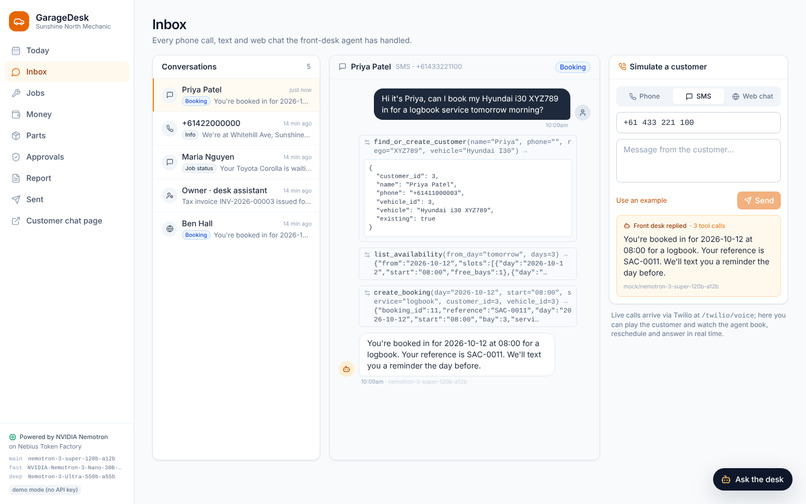Open Priya Patel conversation row
The image size is (806, 504).
tap(236, 95)
